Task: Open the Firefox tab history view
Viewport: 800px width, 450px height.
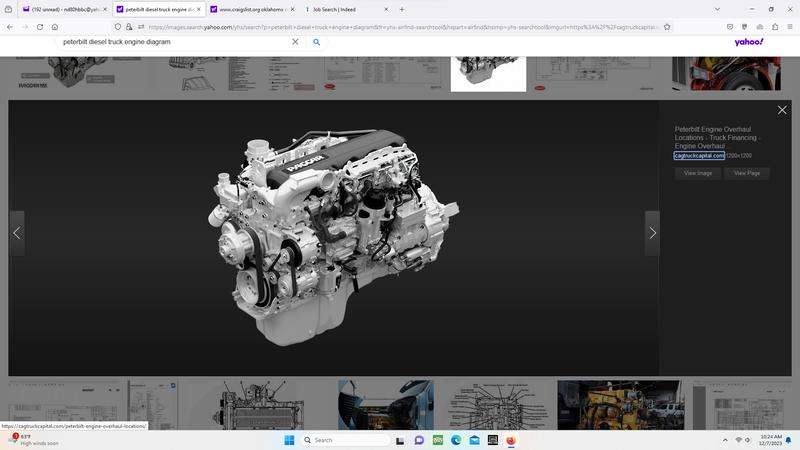Action: pos(8,9)
